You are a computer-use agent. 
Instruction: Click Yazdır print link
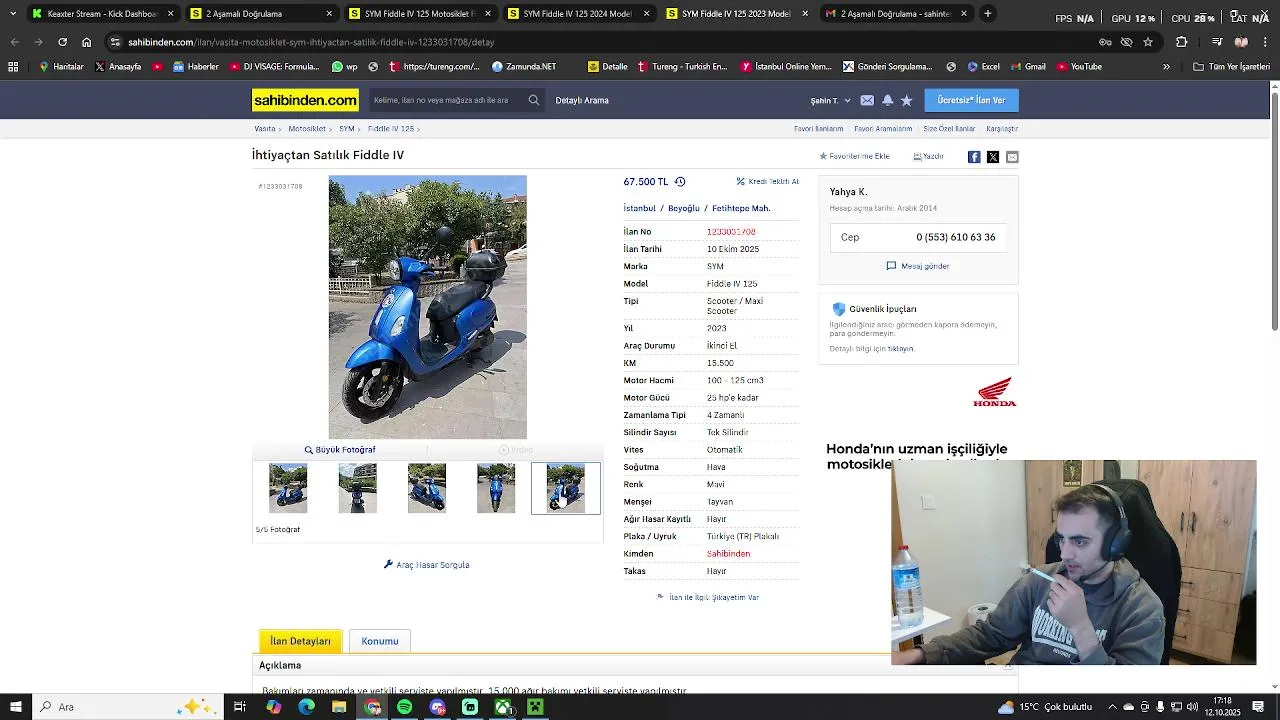click(x=928, y=157)
